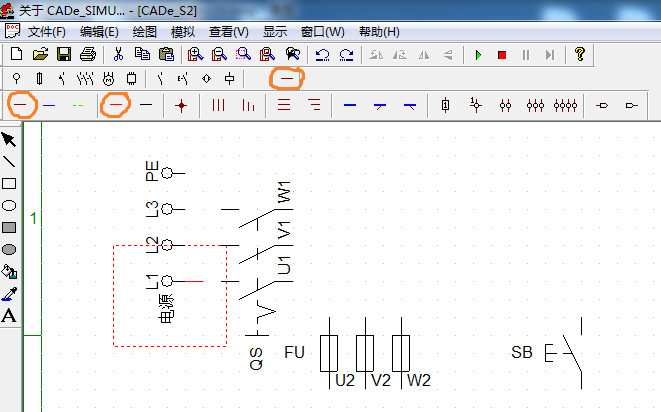
Task: Open the 编辑(E) menu
Action: coord(99,32)
